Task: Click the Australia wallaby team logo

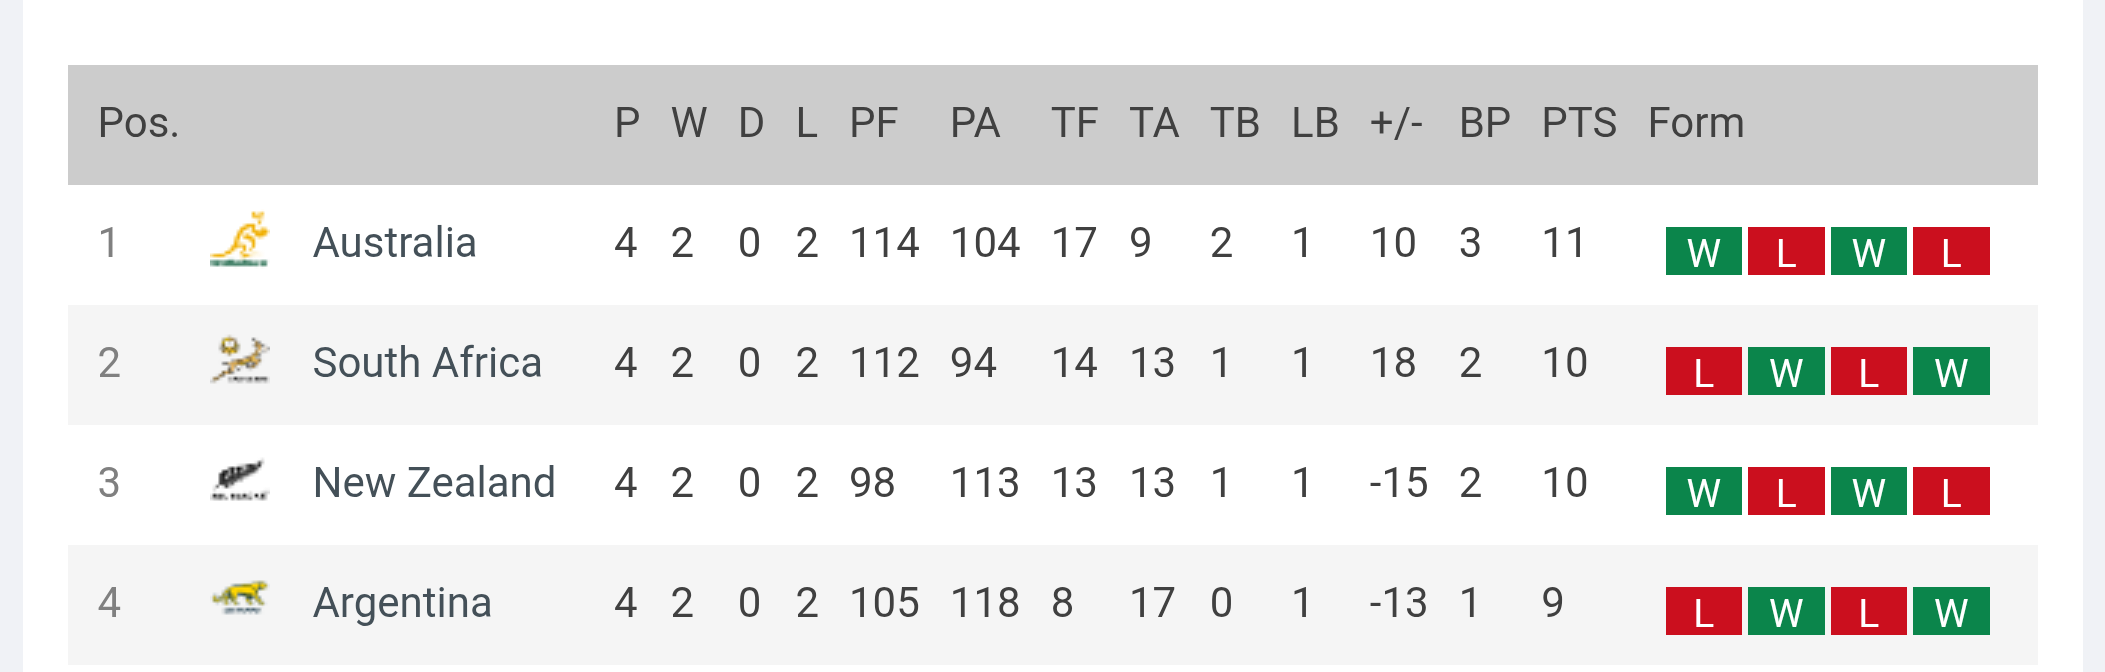Action: (239, 240)
